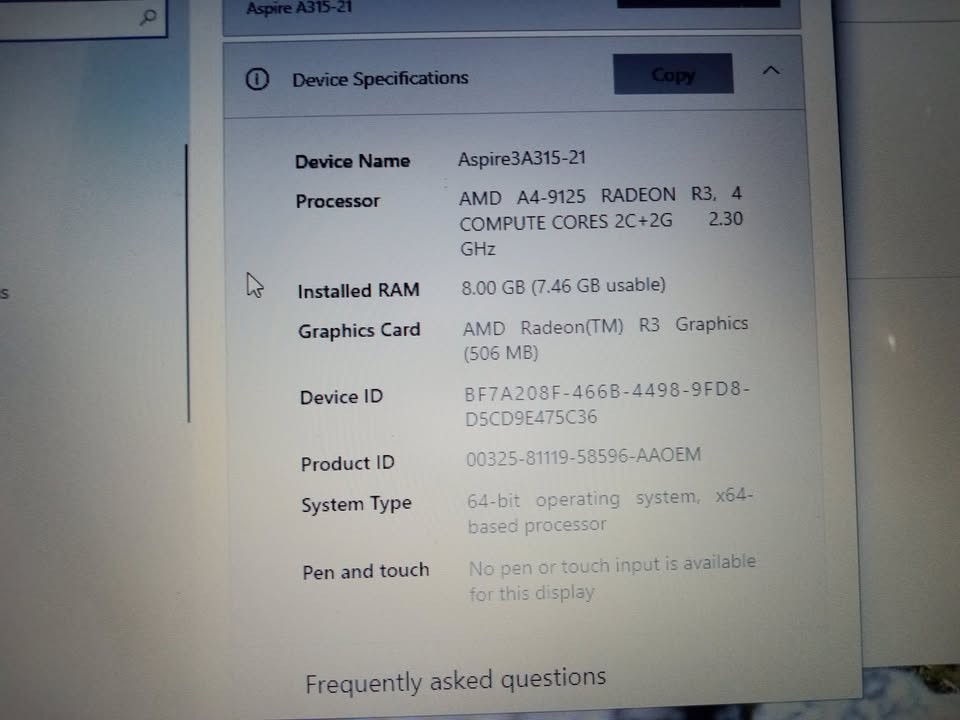960x720 pixels.
Task: Click the "Graphics Card" label
Action: 359,331
